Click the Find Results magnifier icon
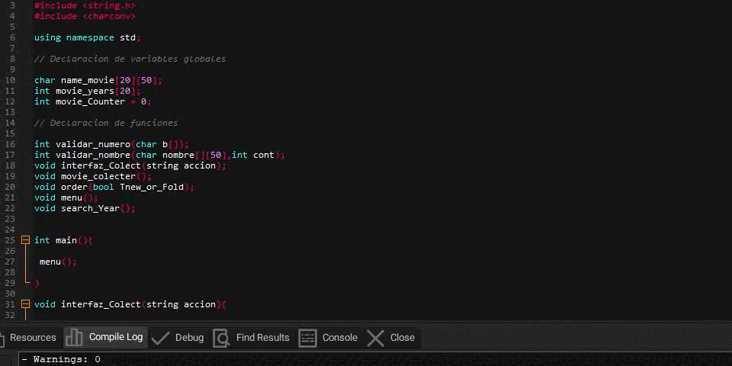The width and height of the screenshot is (732, 366). (x=221, y=338)
